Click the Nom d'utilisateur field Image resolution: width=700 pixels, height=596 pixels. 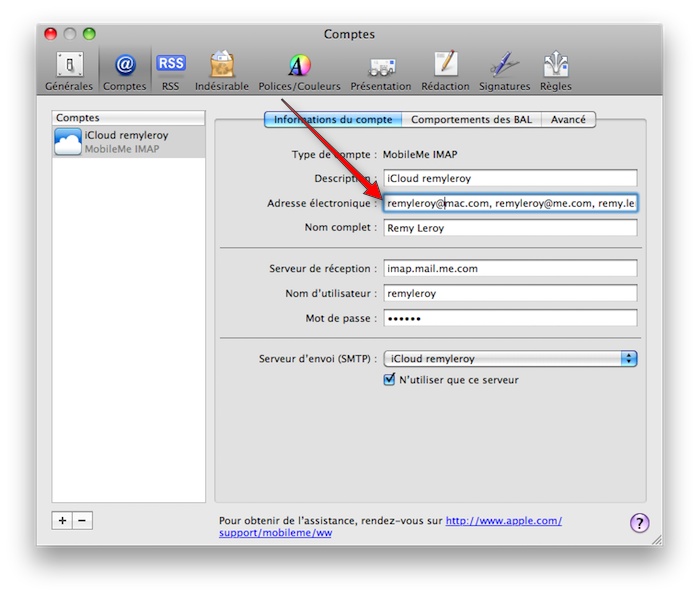click(x=510, y=293)
